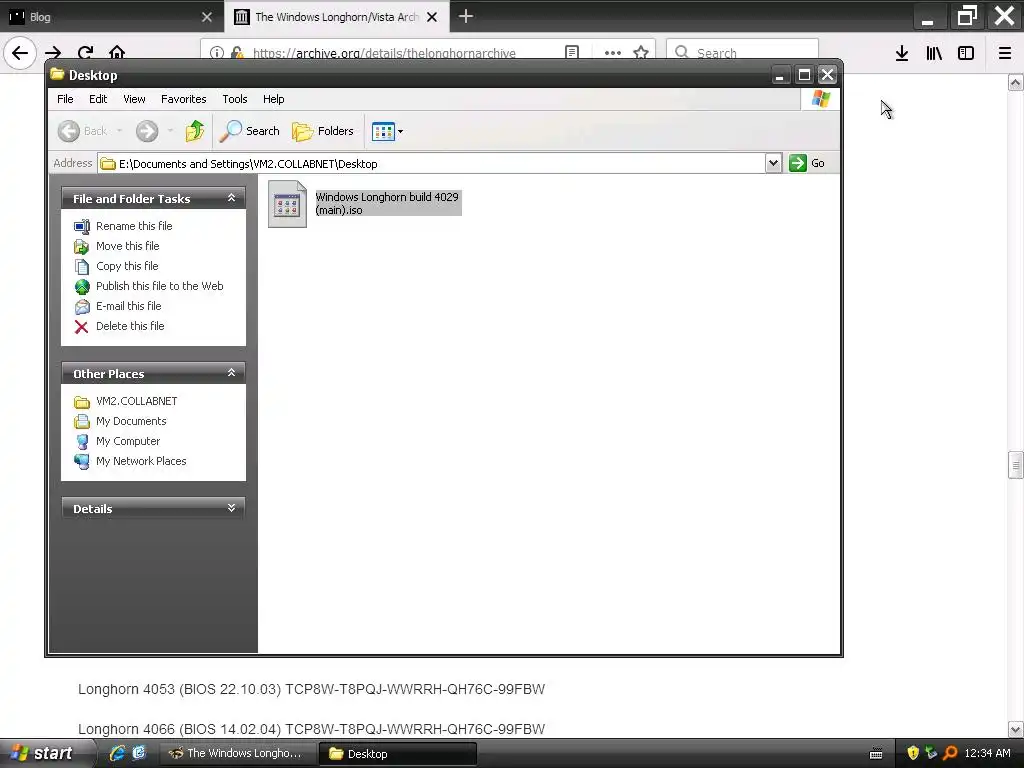Select the Windows Longhorn build 4029 iso icon
Viewport: 1024px width, 768px height.
[287, 204]
